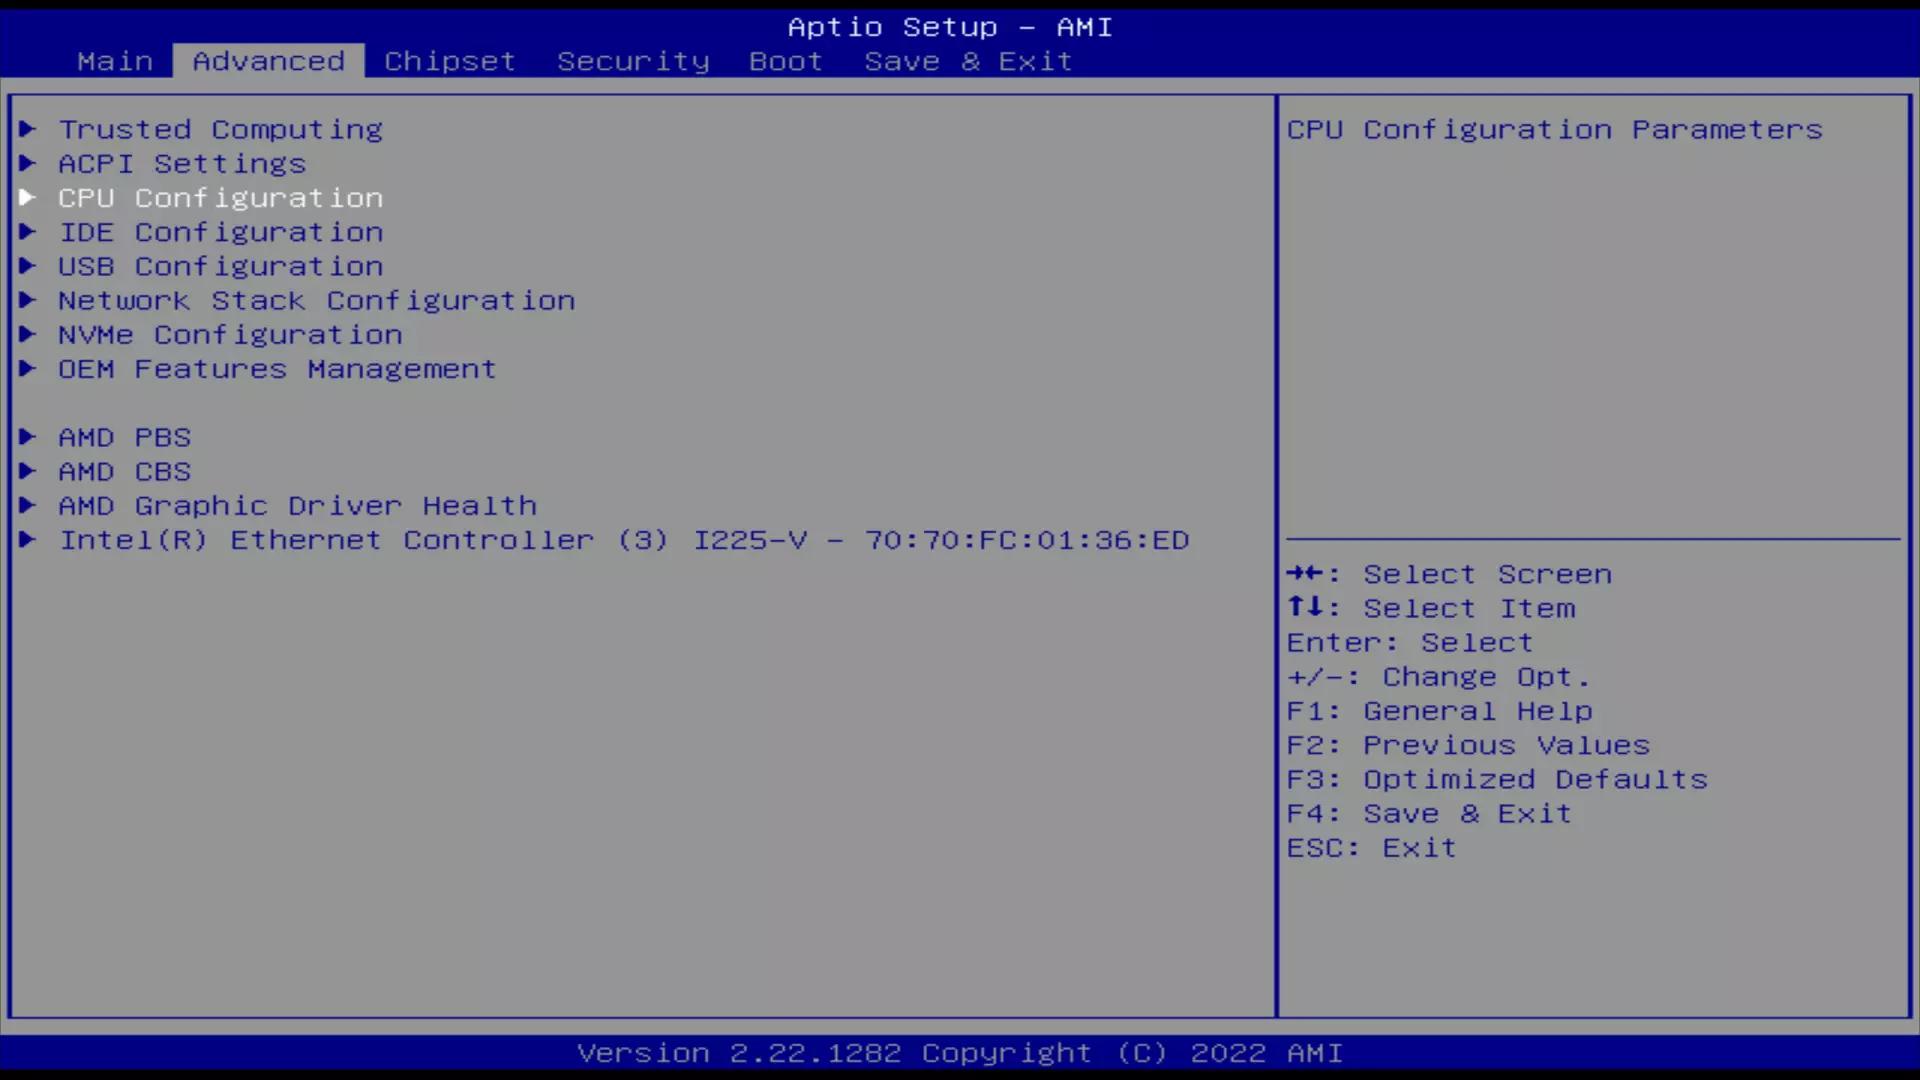Enter the AMD CBS settings
Viewport: 1920px width, 1080px height.
[124, 471]
